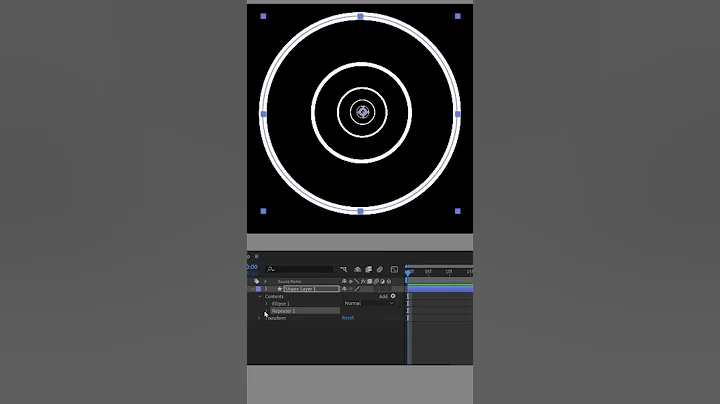
Task: Click the star icon of Shape Layer 1
Action: 279,289
